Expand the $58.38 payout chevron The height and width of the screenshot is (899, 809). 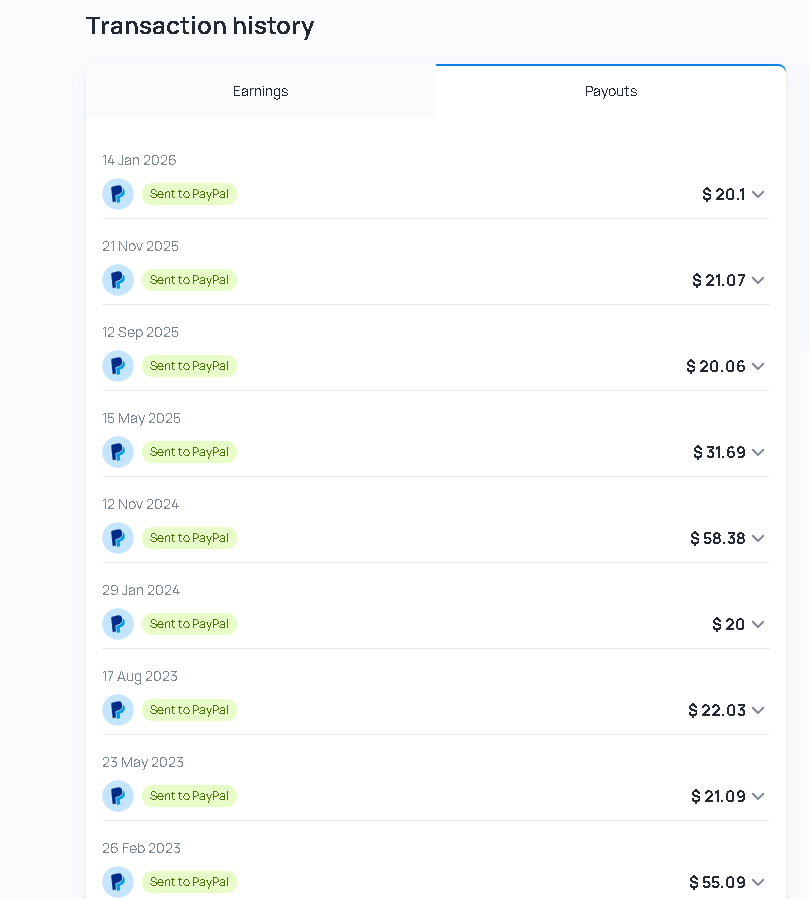(758, 538)
